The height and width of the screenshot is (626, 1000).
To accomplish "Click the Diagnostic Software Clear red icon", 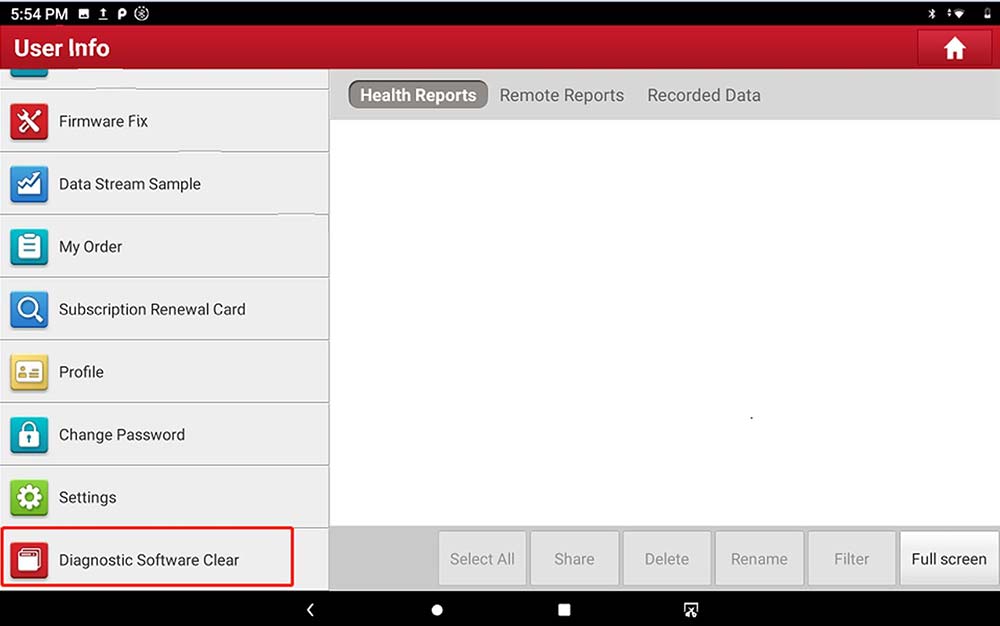I will 29,560.
